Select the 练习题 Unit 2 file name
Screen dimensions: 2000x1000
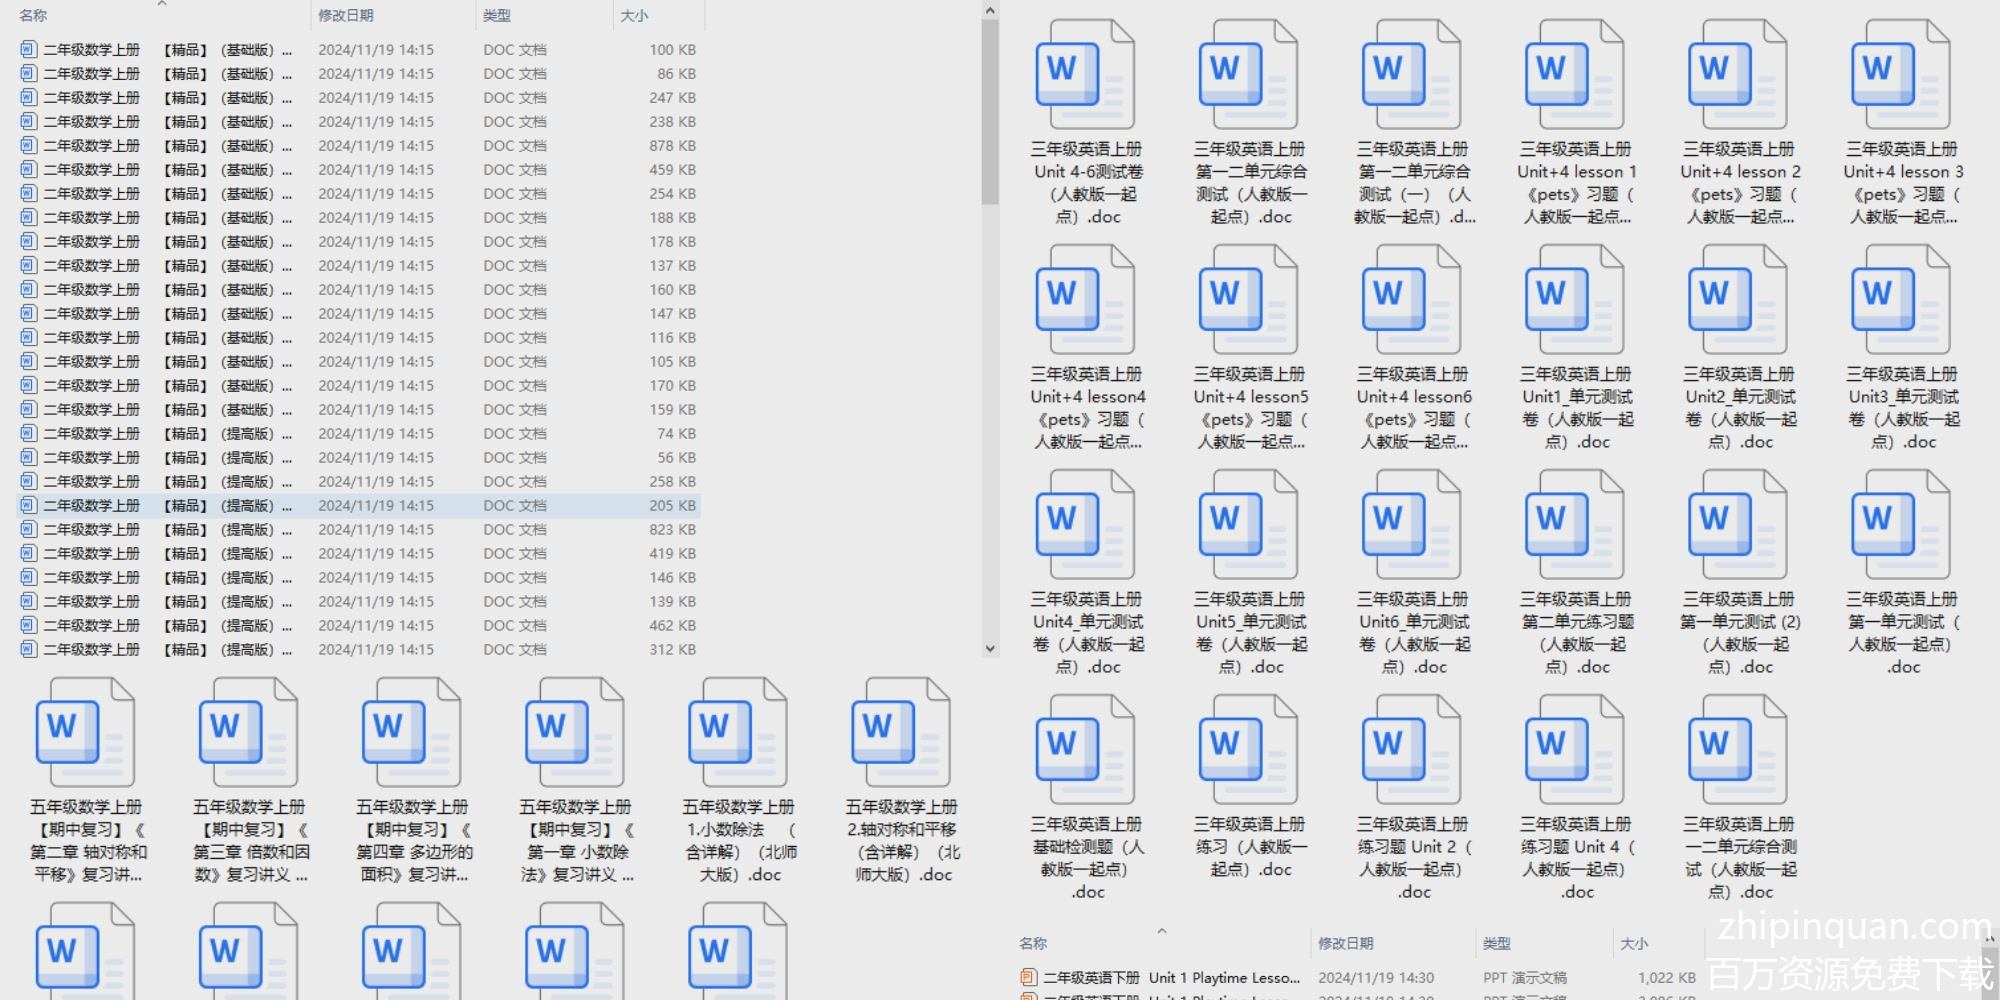[x=1413, y=858]
